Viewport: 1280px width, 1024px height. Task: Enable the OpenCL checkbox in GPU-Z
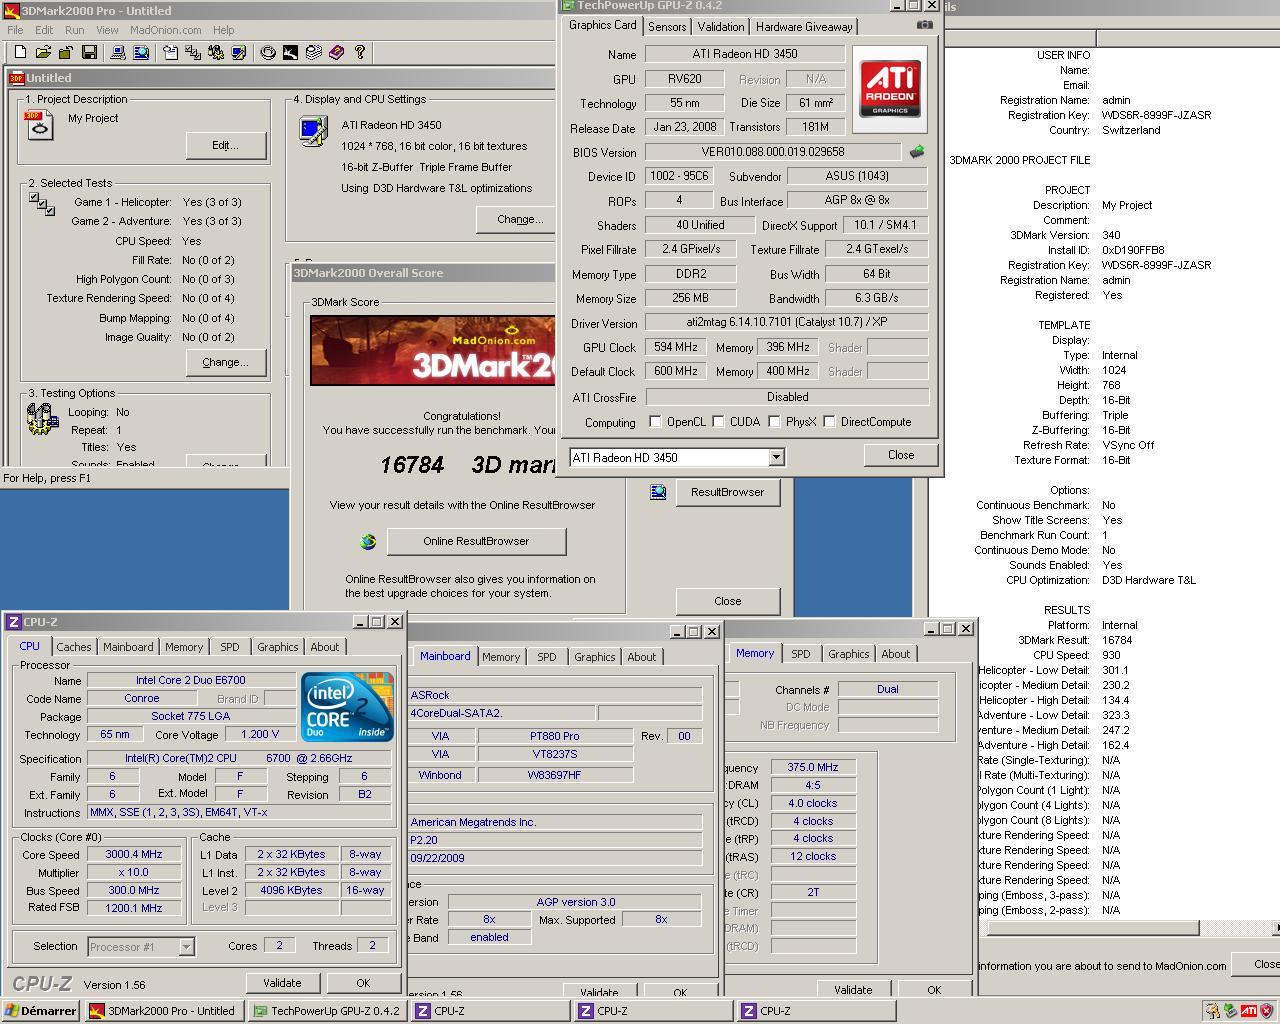[656, 422]
